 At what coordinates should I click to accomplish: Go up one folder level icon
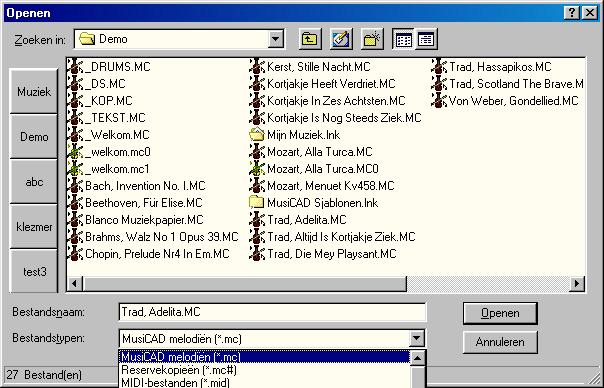(x=310, y=39)
